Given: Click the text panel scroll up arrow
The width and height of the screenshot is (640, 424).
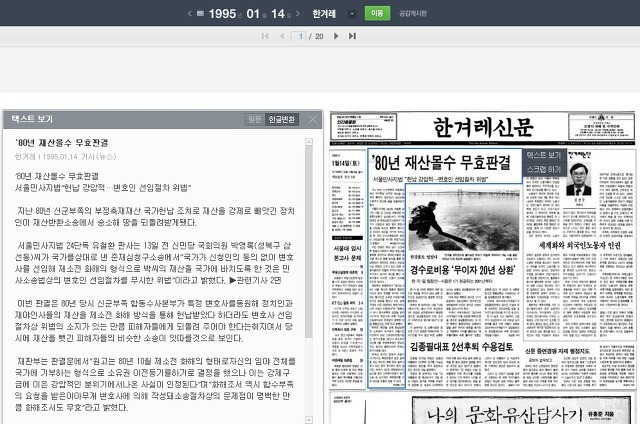Looking at the screenshot, I should [x=309, y=142].
